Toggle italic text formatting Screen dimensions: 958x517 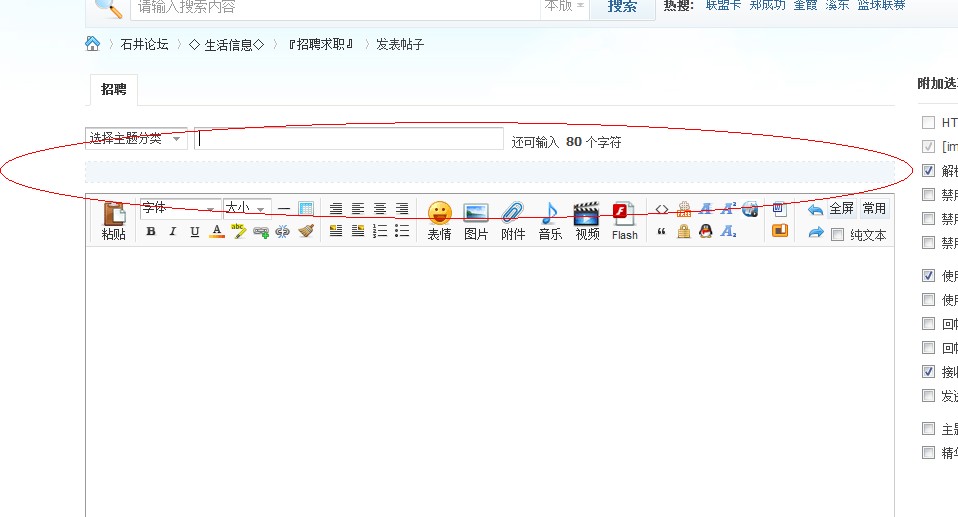tap(173, 231)
